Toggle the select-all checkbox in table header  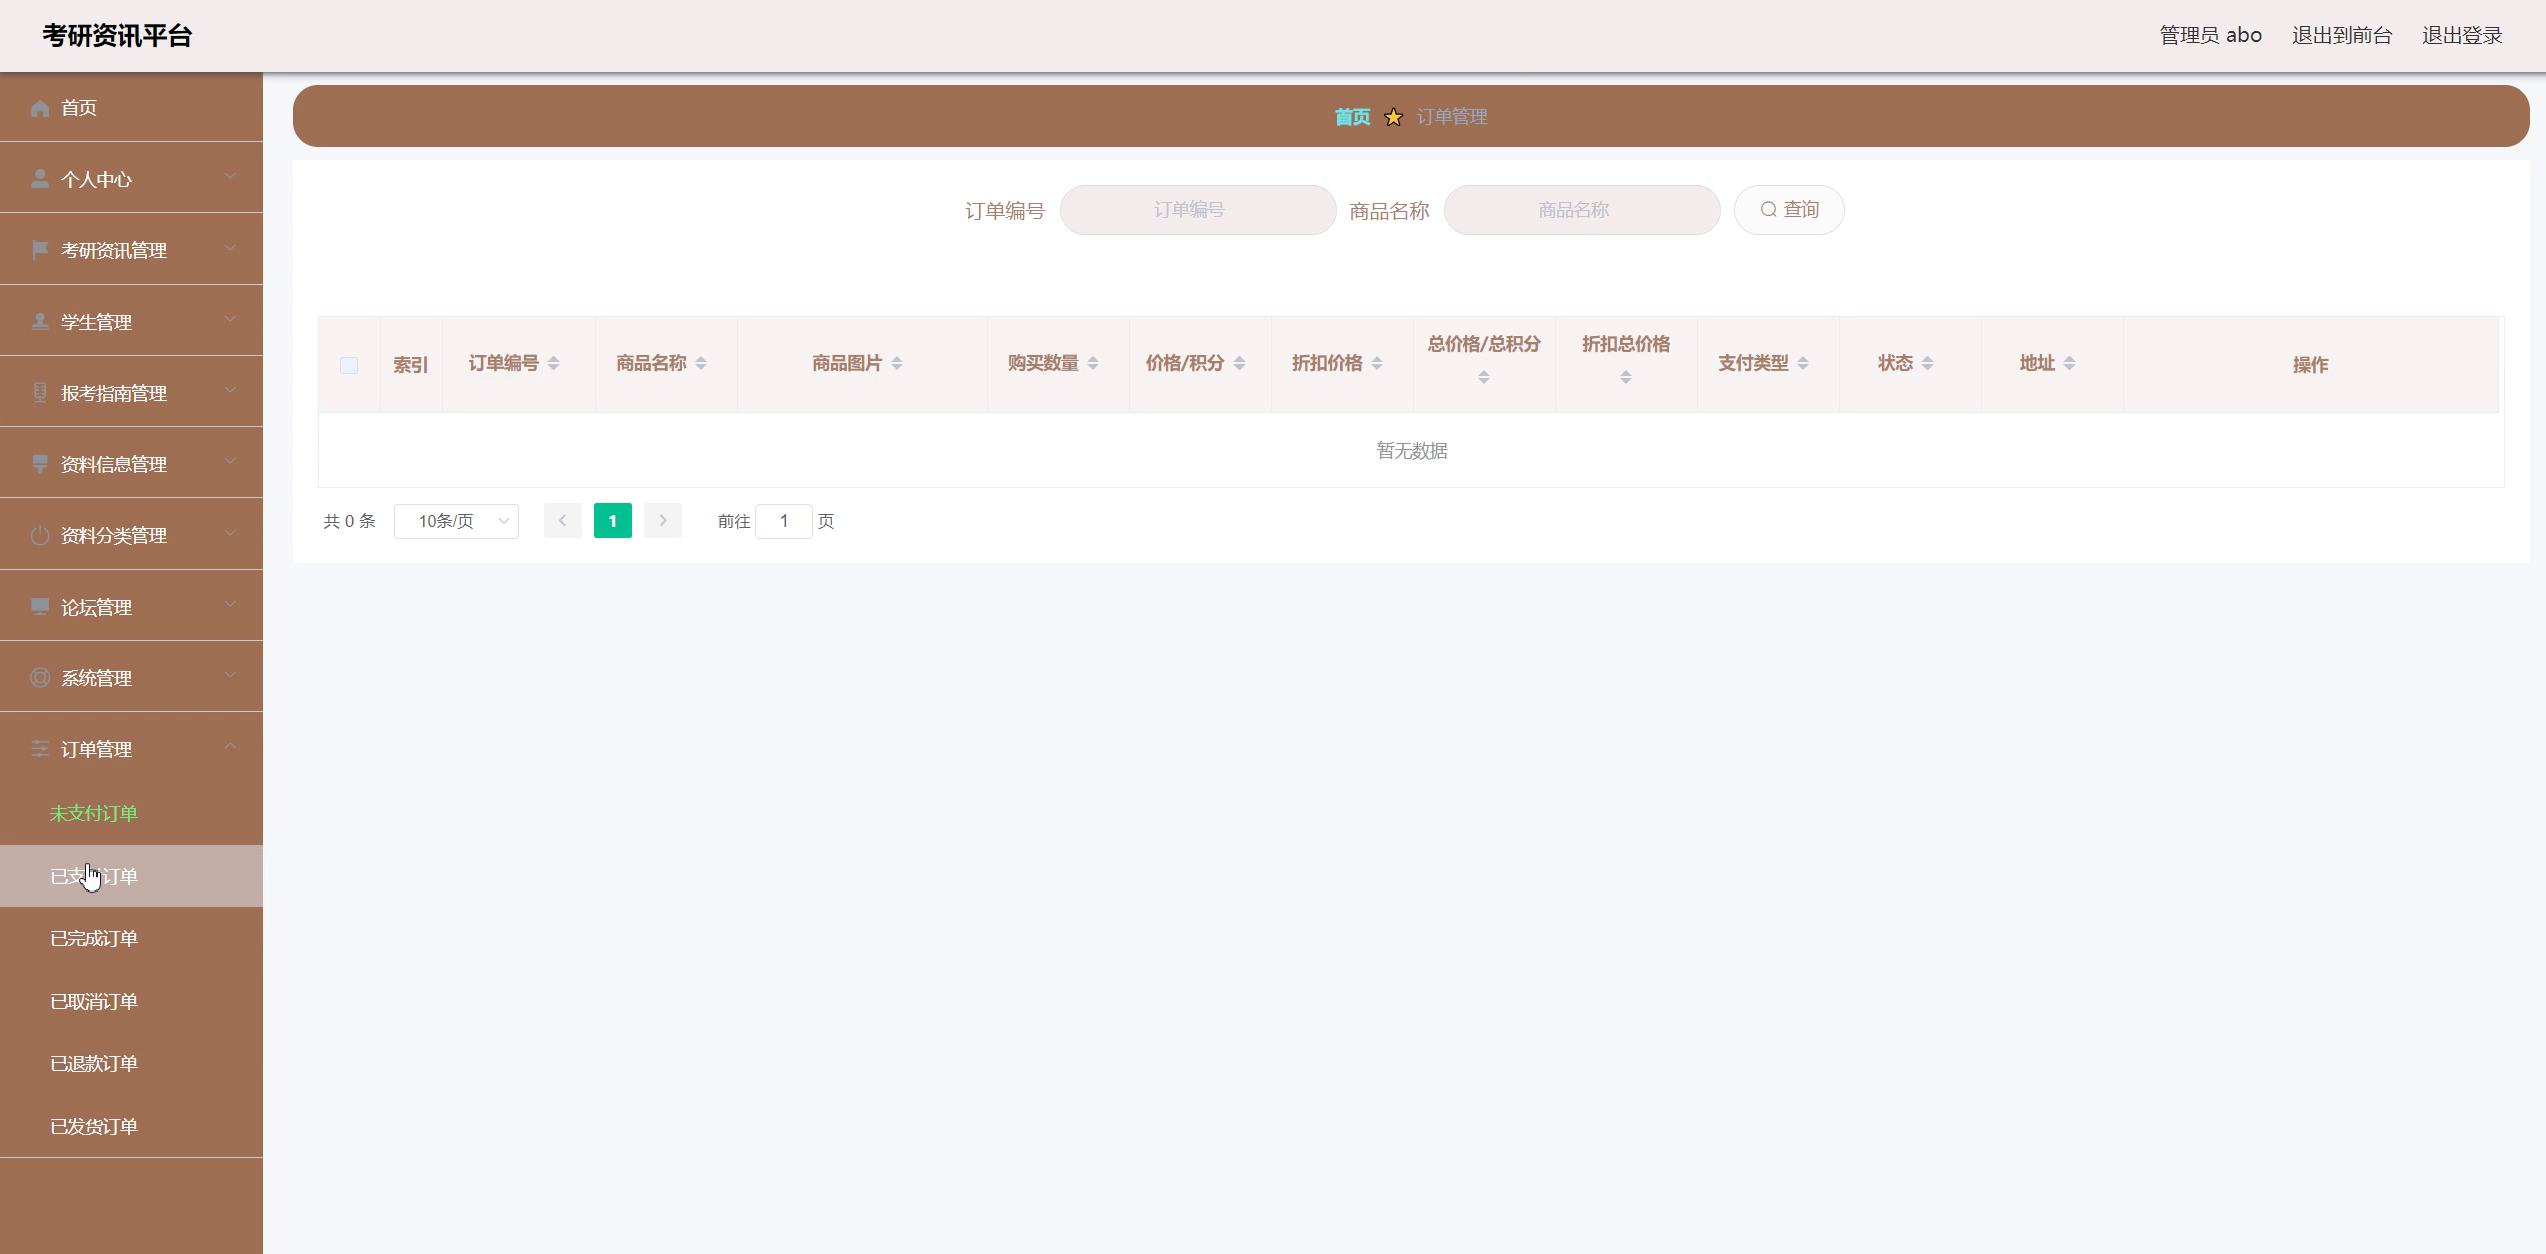349,365
